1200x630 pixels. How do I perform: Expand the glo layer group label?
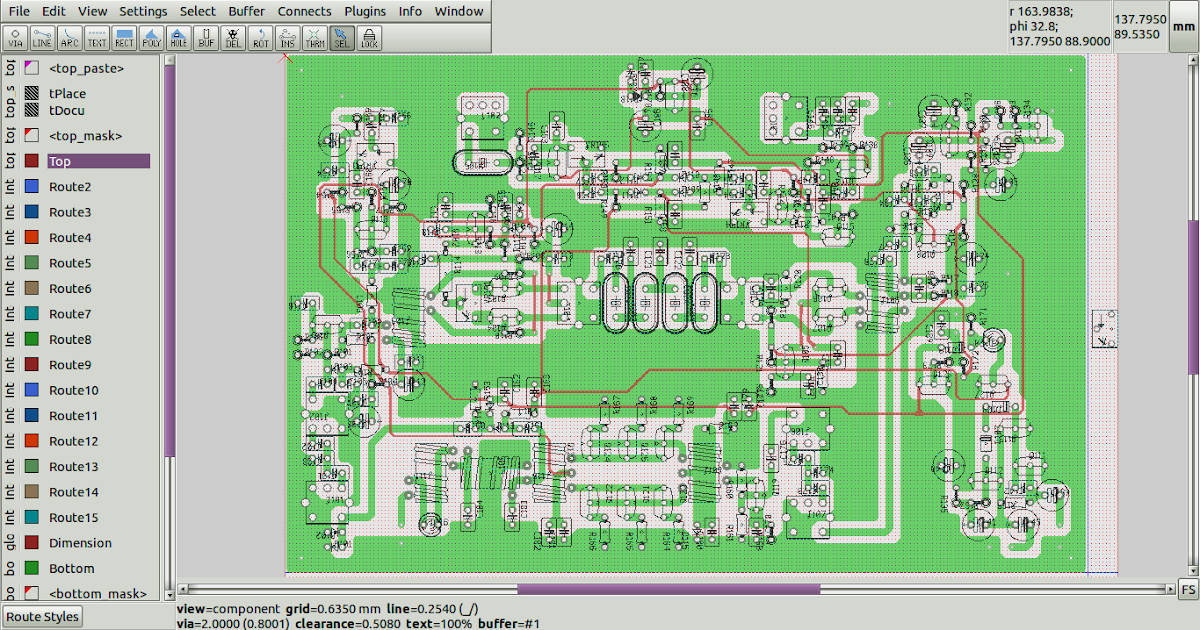coord(10,543)
